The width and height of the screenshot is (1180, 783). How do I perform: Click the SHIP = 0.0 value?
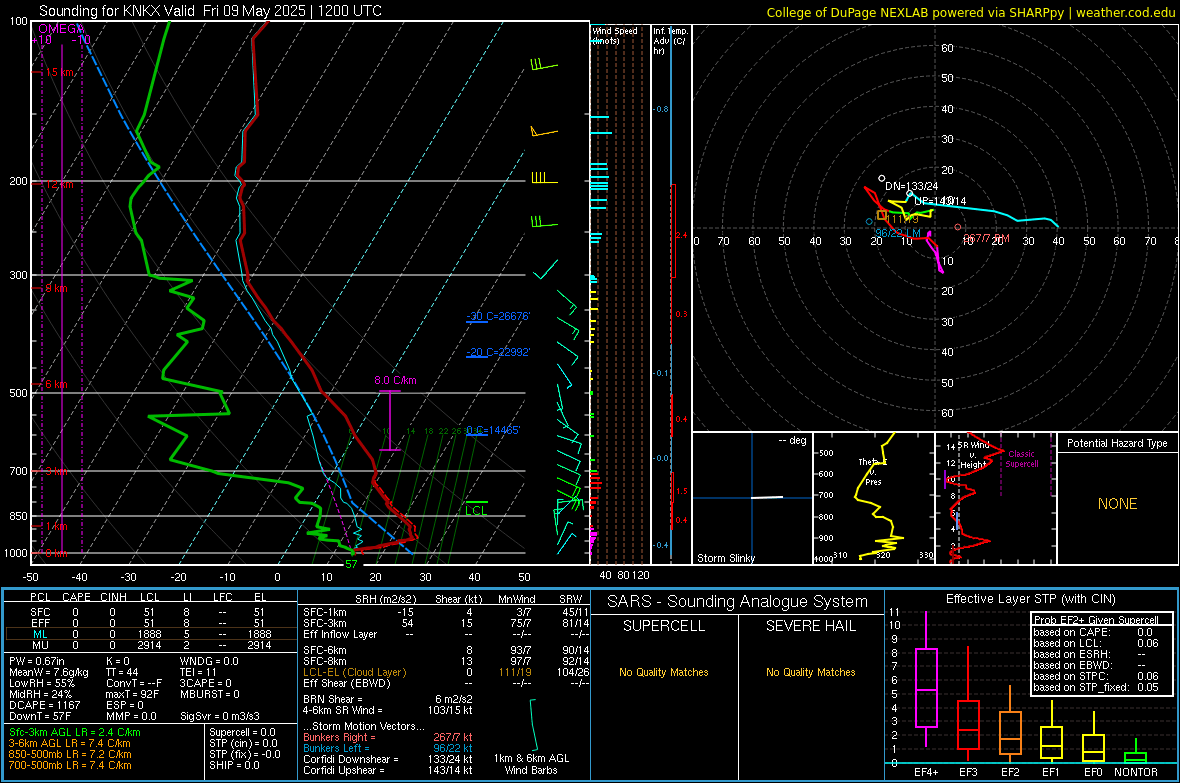[x=234, y=765]
